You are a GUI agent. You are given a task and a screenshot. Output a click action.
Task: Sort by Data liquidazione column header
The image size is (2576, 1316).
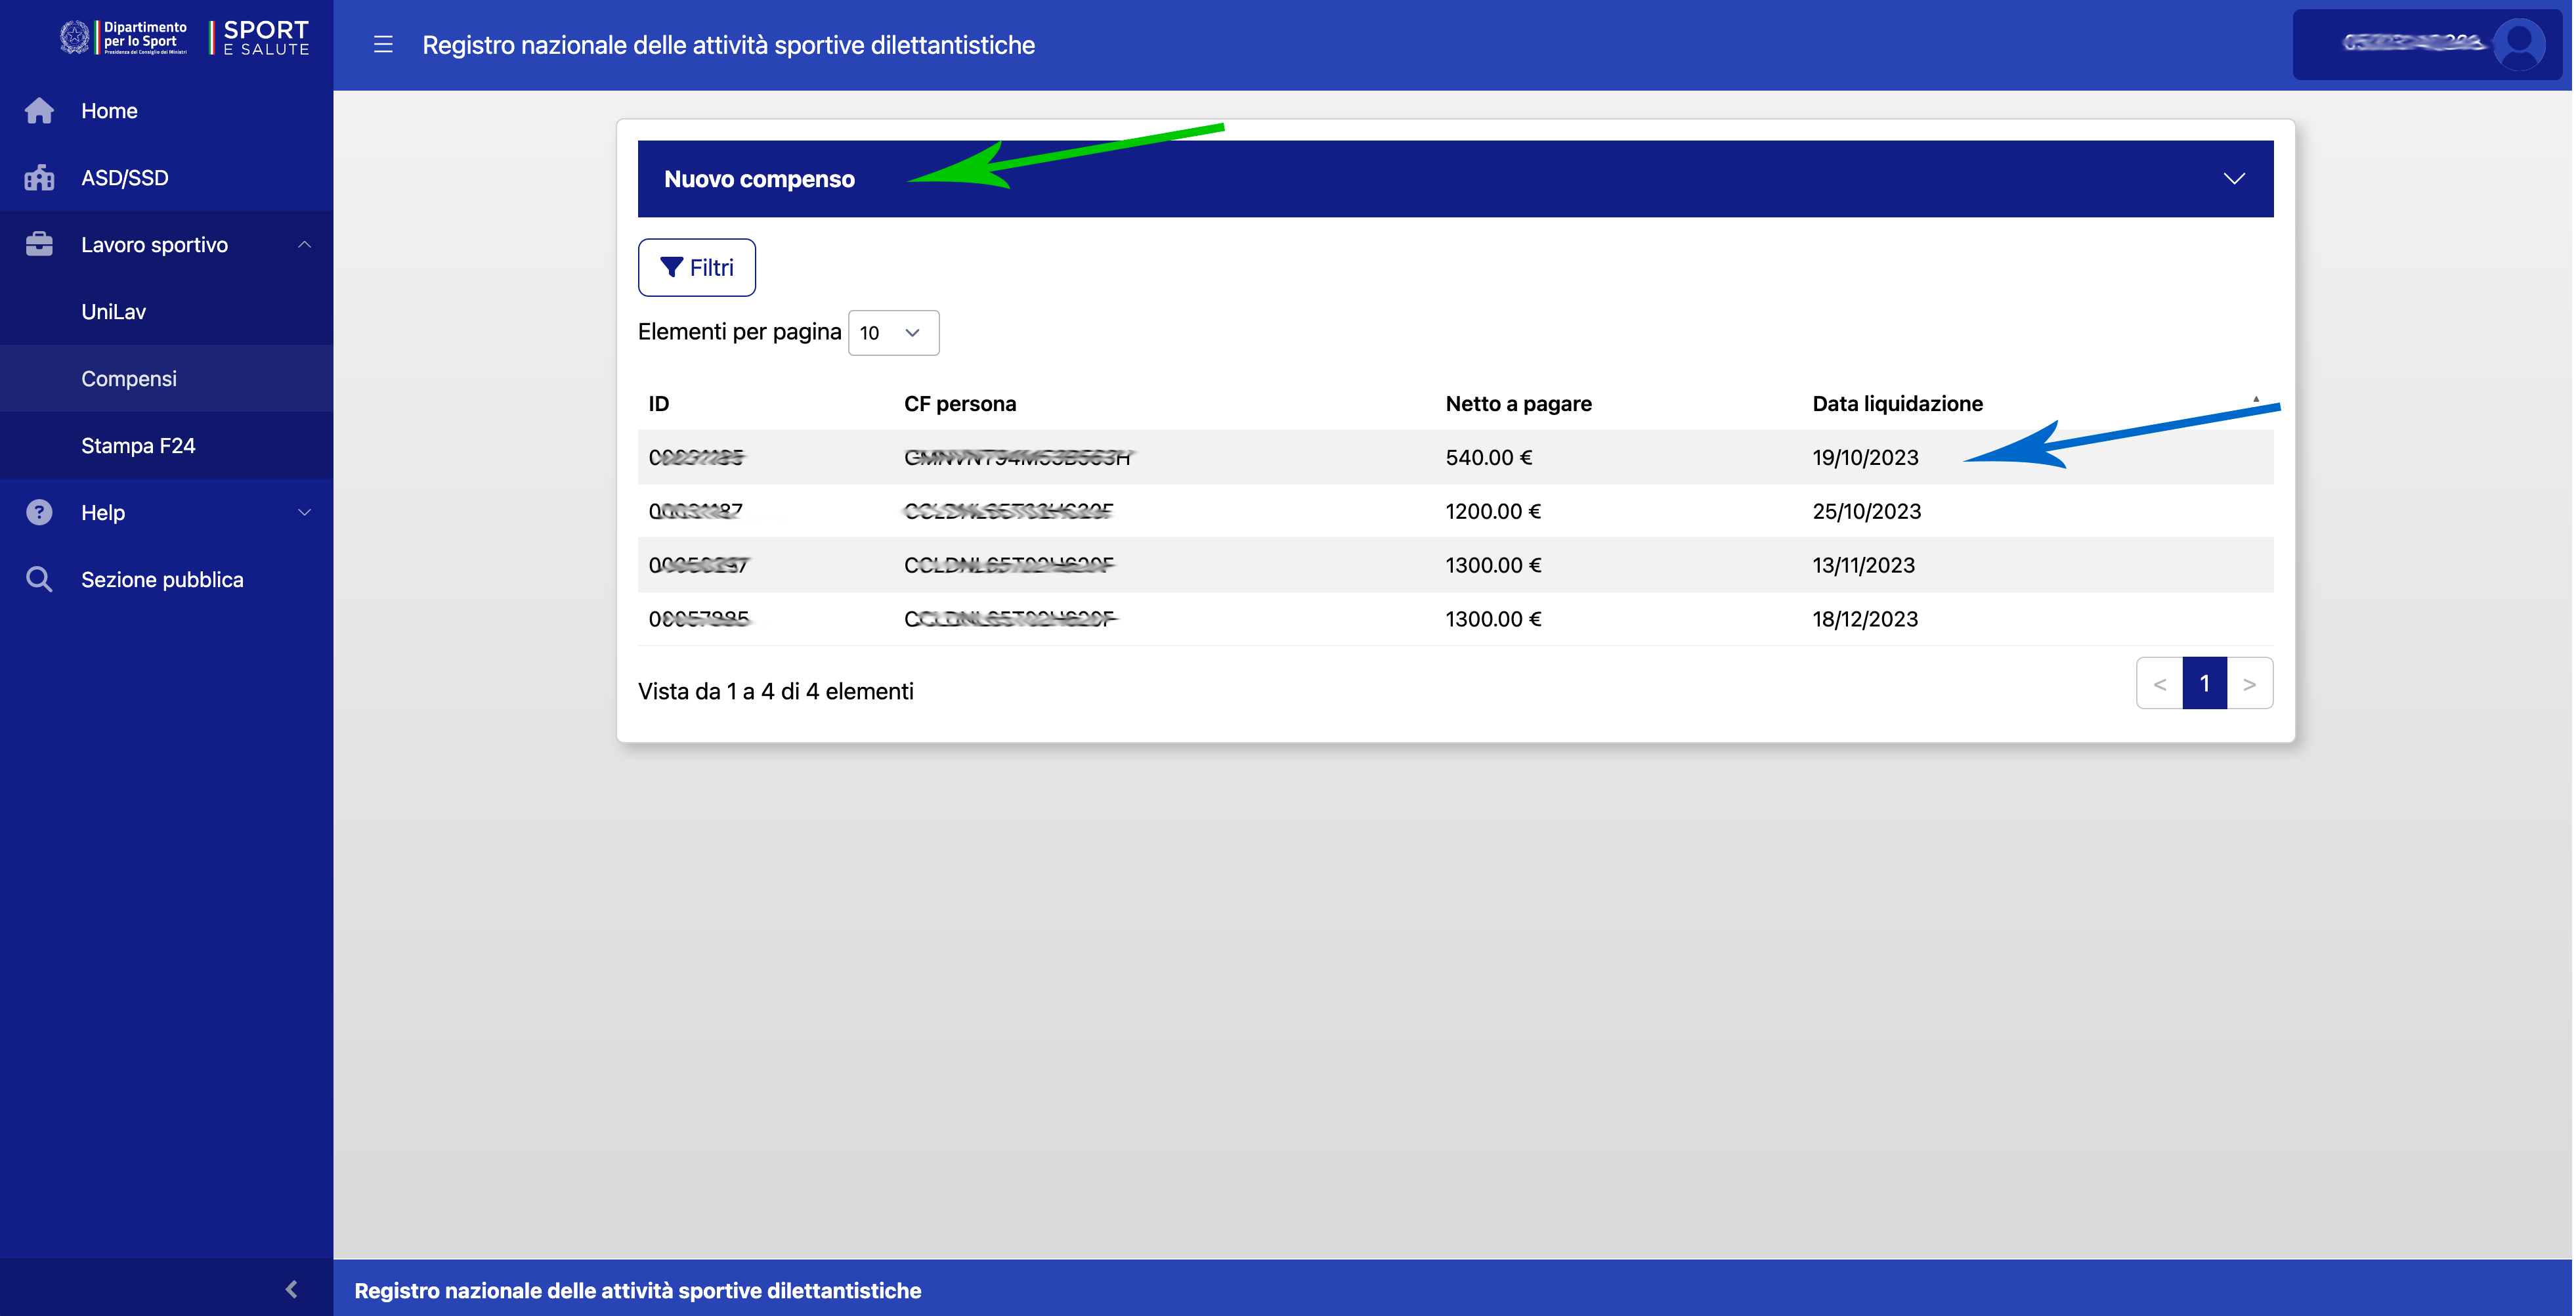pos(1897,404)
